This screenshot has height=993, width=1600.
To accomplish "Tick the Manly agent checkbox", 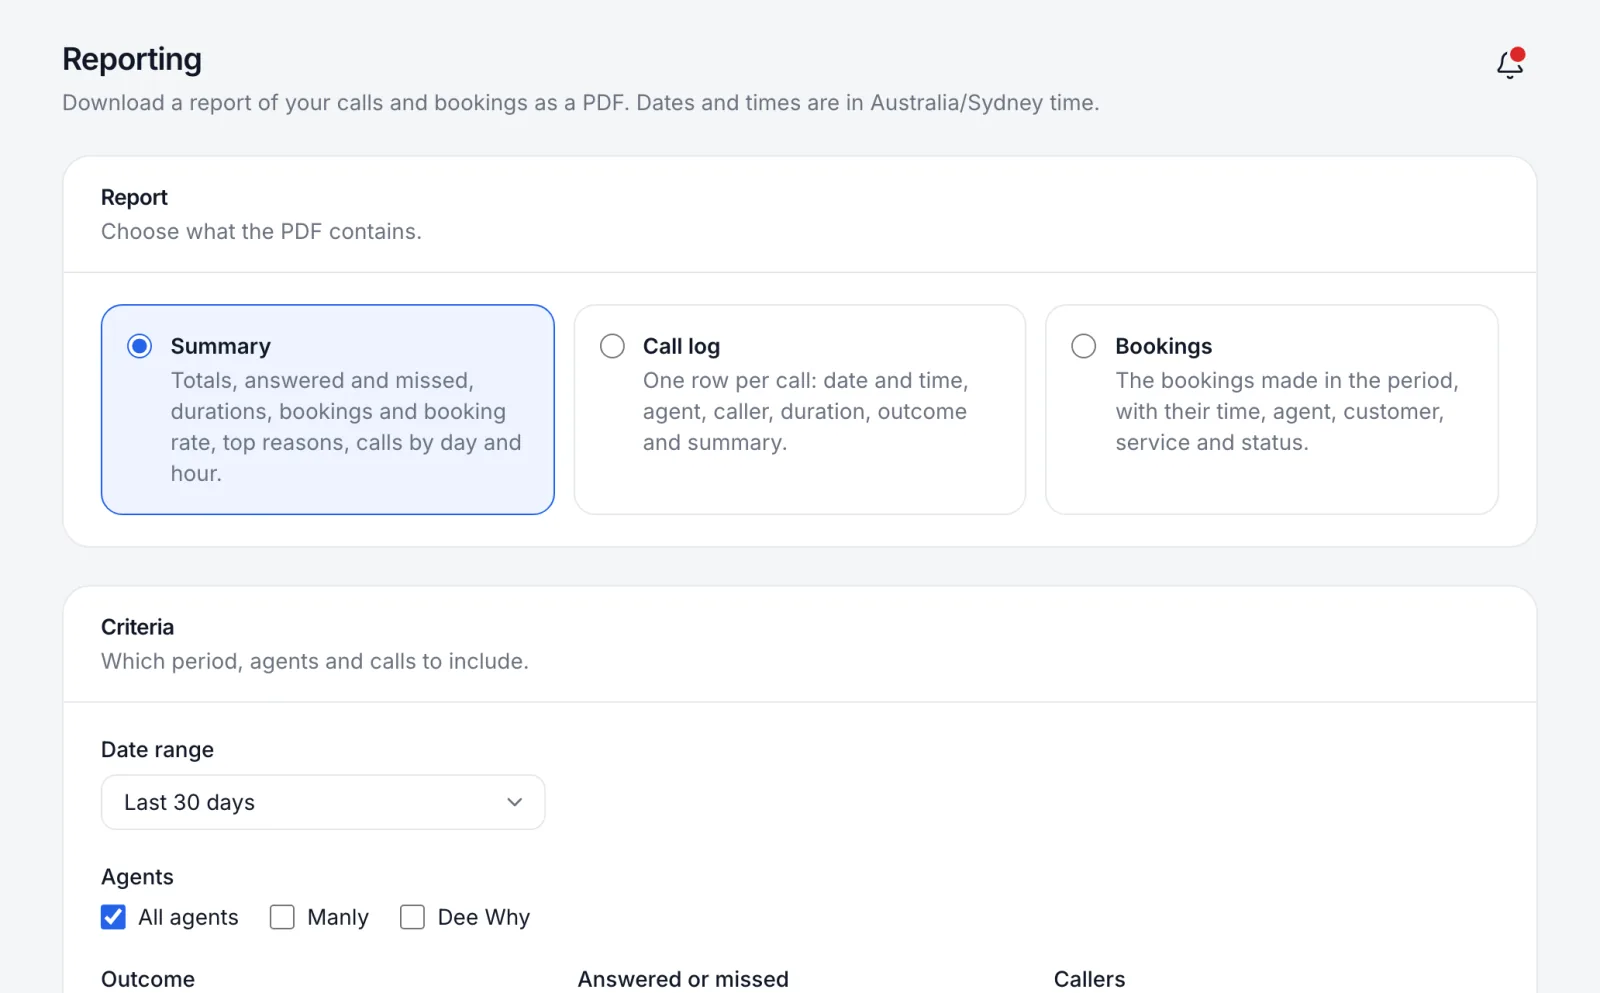I will click(282, 917).
